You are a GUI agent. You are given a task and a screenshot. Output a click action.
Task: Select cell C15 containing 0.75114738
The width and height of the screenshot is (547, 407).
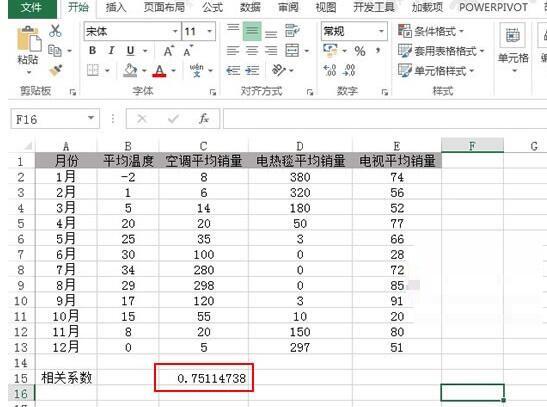[x=204, y=378]
